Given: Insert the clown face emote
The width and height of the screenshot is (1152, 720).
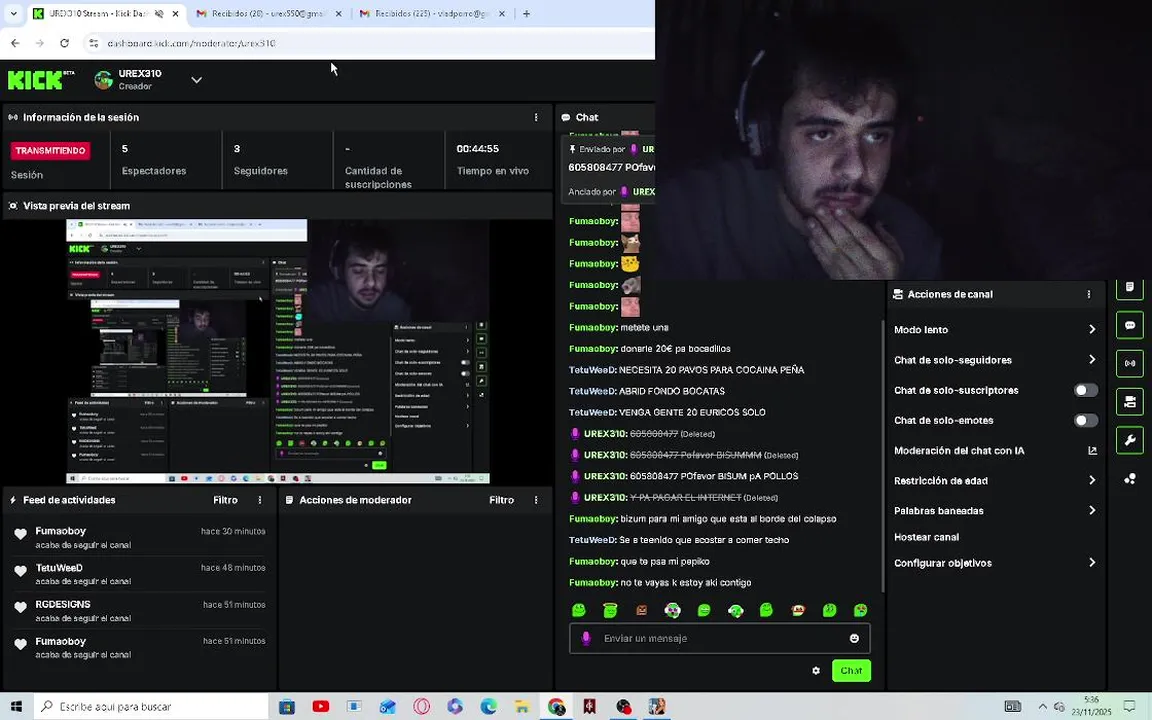Looking at the screenshot, I should (x=672, y=610).
